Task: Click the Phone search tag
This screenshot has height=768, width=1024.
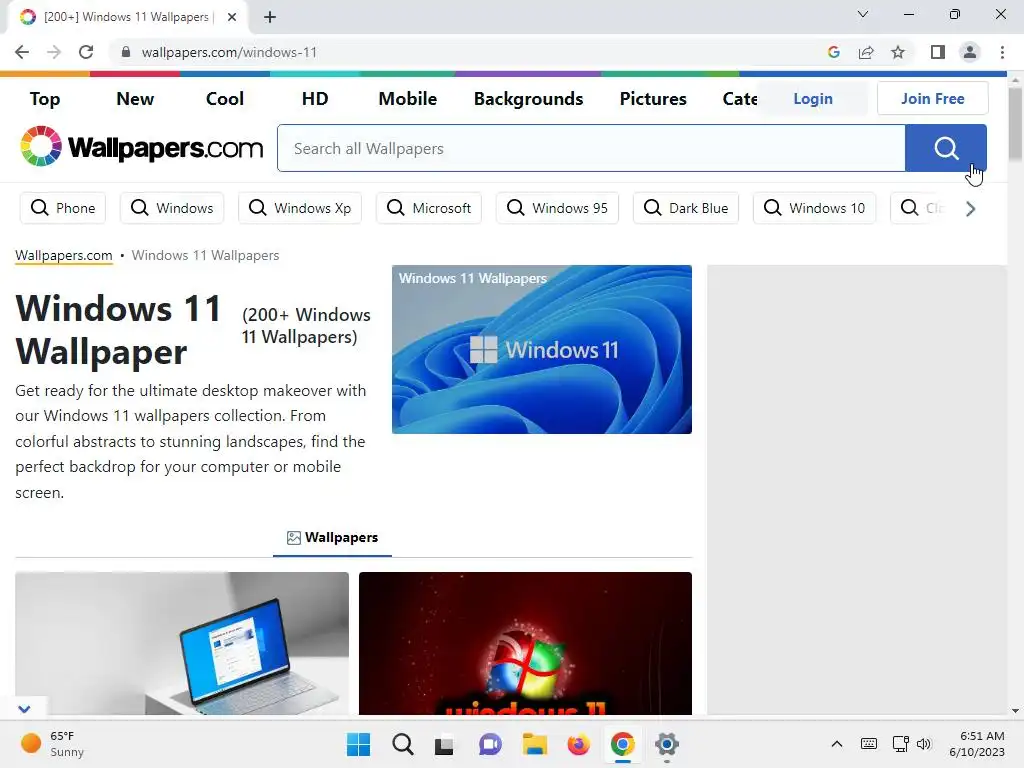Action: click(63, 208)
